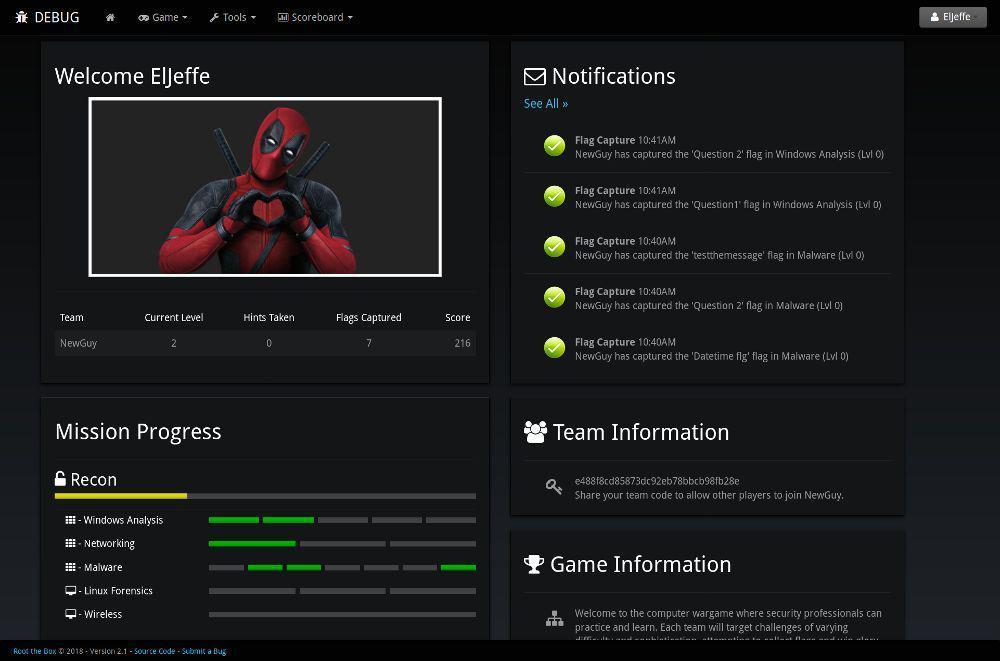Click check icon for 'testthemessage' Malware capture
The height and width of the screenshot is (661, 1000).
pyautogui.click(x=554, y=246)
